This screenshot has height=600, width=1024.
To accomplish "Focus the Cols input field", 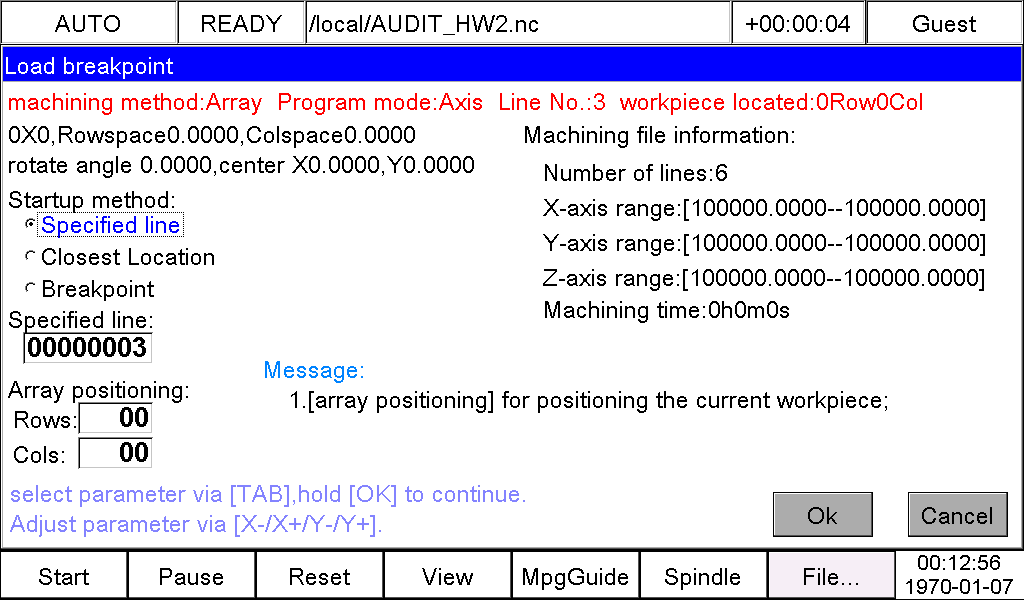I will click(x=115, y=453).
